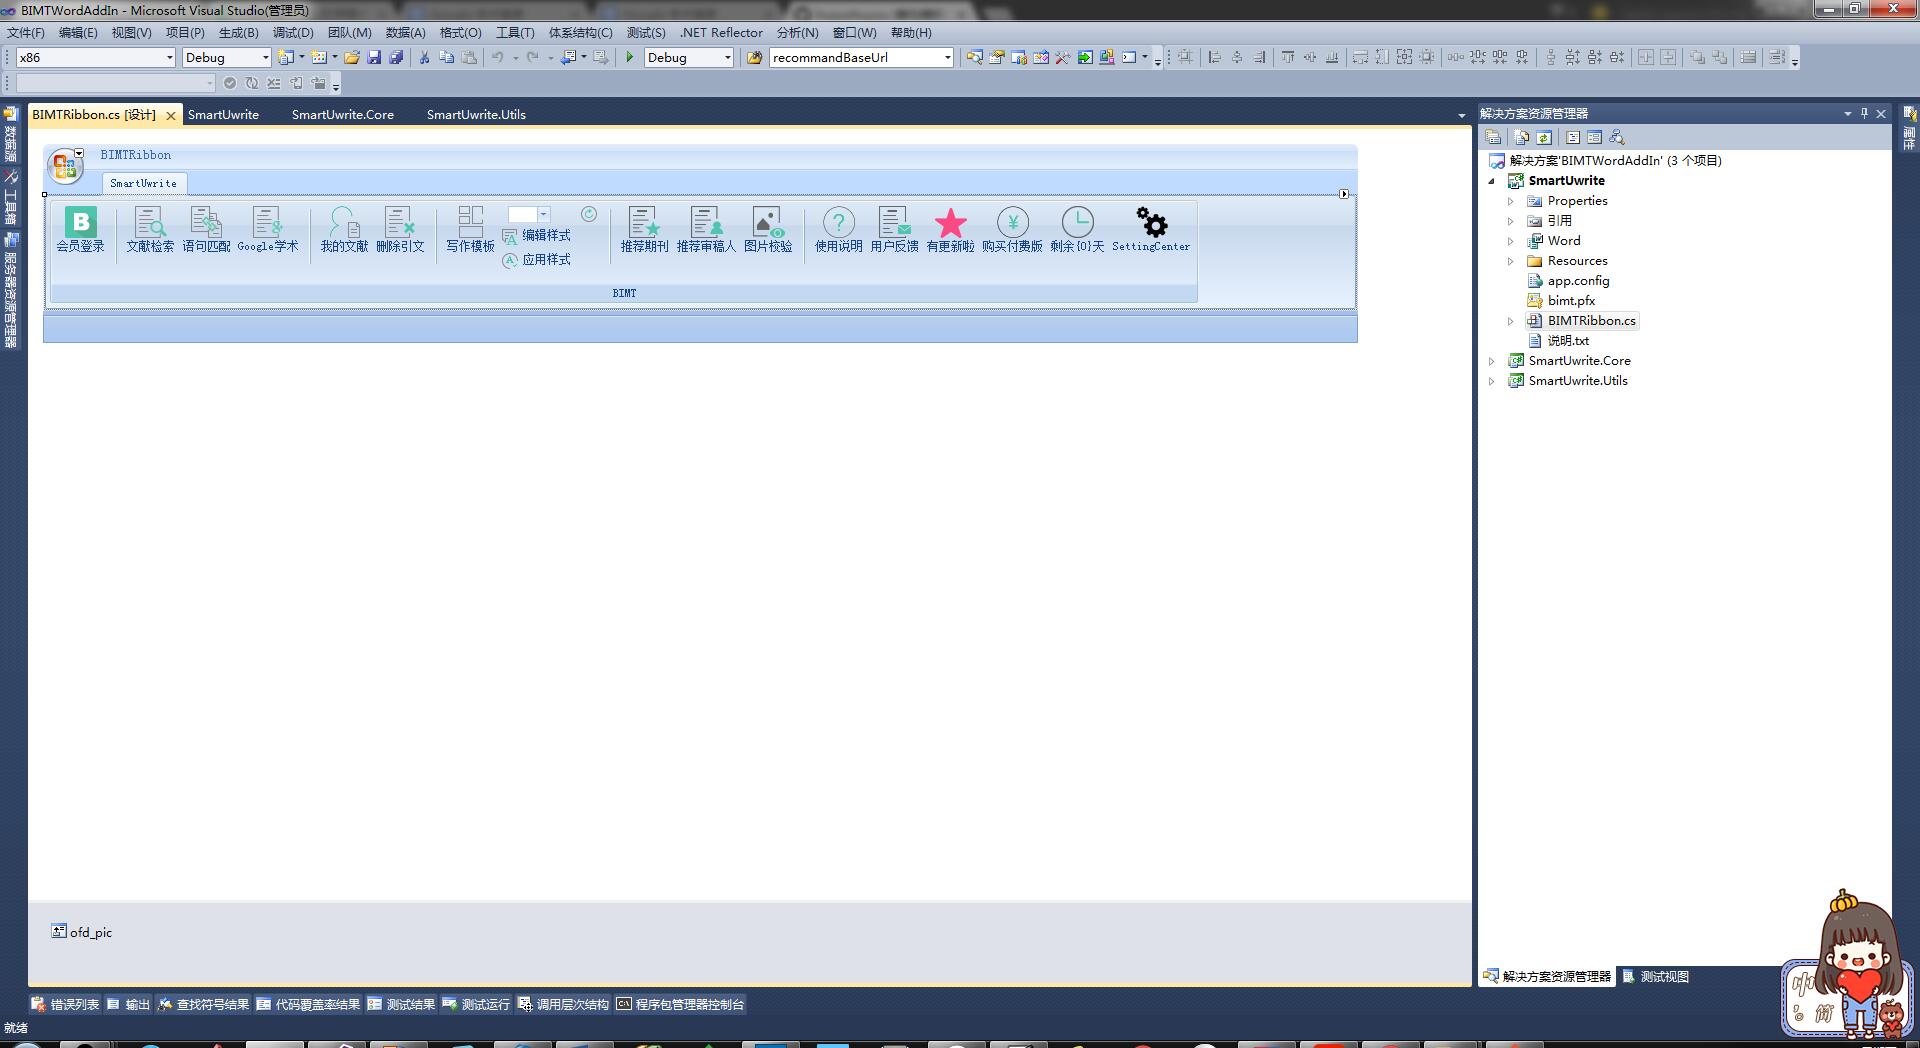The width and height of the screenshot is (1920, 1048).
Task: Open the style combo box in ribbon
Action: click(544, 214)
